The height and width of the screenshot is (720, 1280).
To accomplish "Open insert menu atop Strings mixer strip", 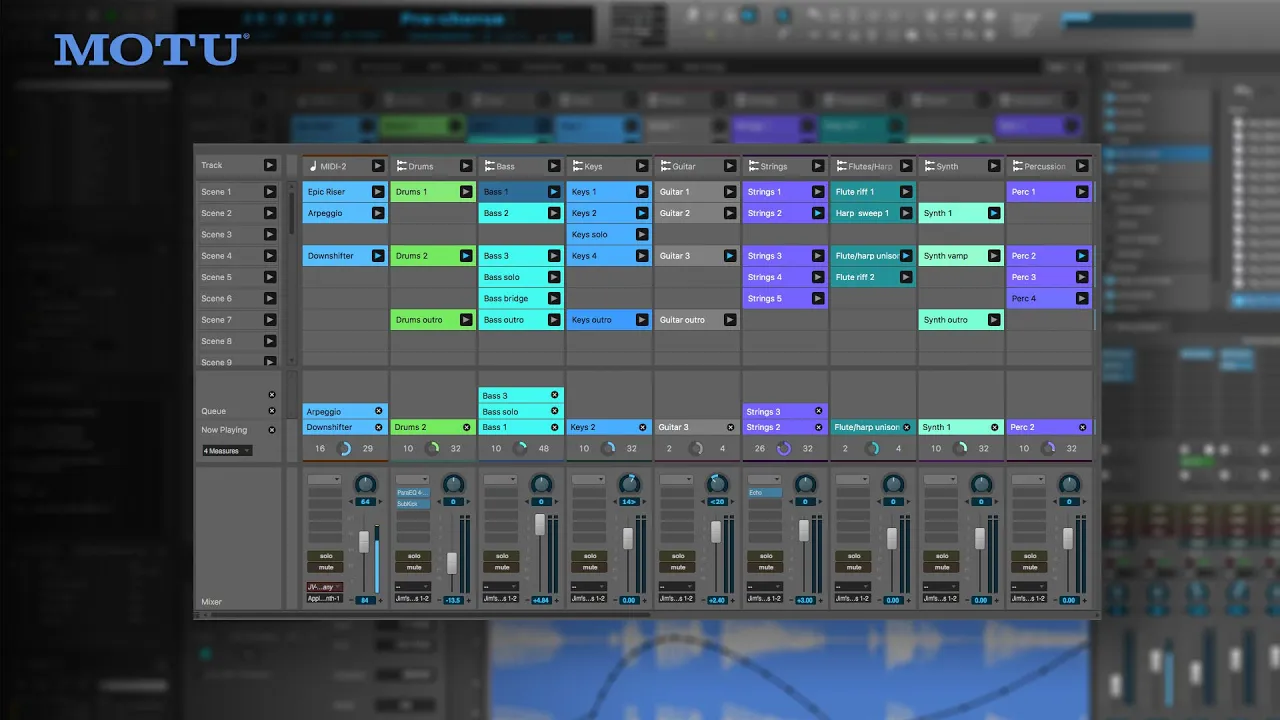I will pyautogui.click(x=764, y=480).
